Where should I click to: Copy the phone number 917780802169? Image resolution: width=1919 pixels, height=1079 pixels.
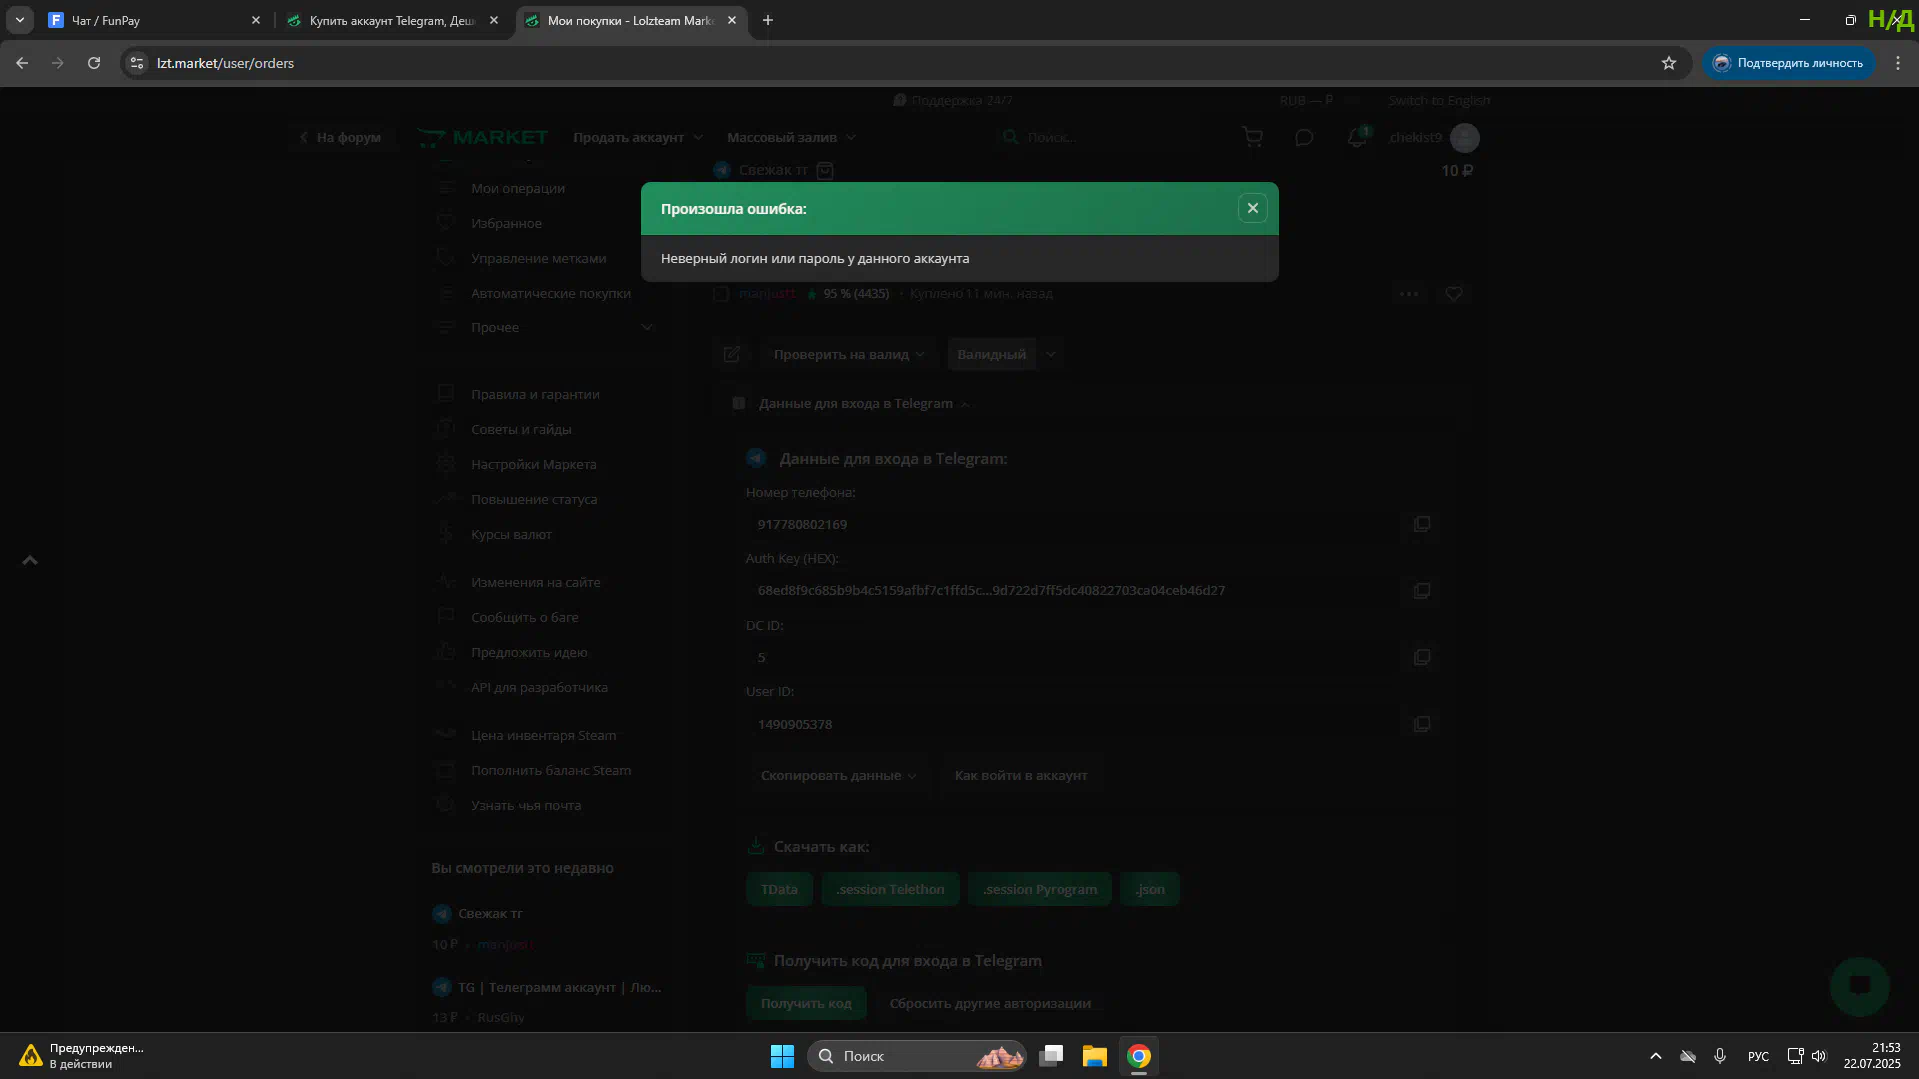(1421, 524)
